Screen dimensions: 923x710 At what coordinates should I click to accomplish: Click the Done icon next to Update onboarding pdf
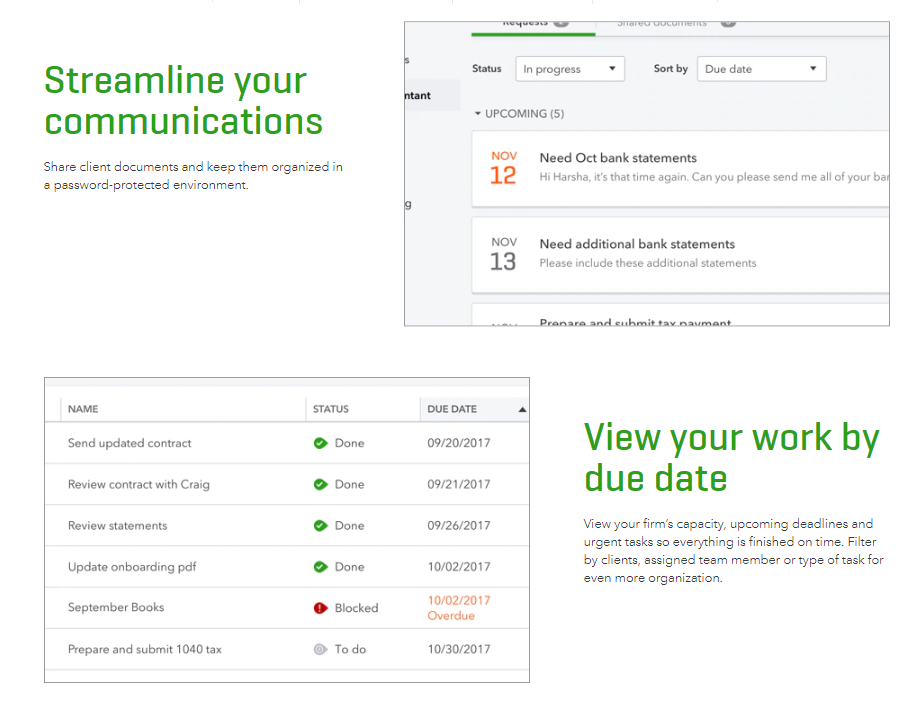pyautogui.click(x=320, y=567)
